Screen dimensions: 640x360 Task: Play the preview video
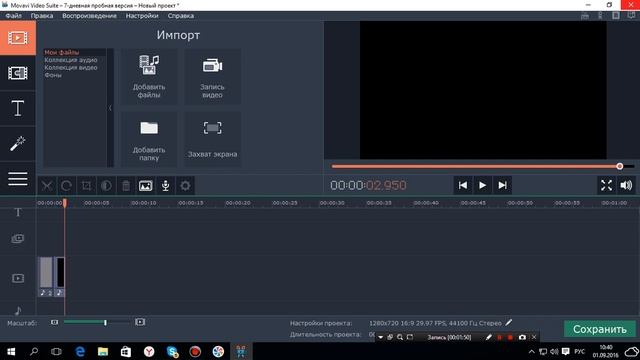click(482, 185)
